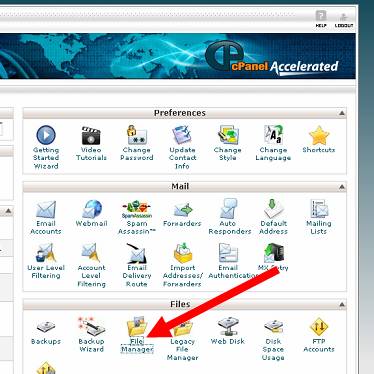Open Legacy File Manager
The height and width of the screenshot is (374, 374).
[x=182, y=339]
